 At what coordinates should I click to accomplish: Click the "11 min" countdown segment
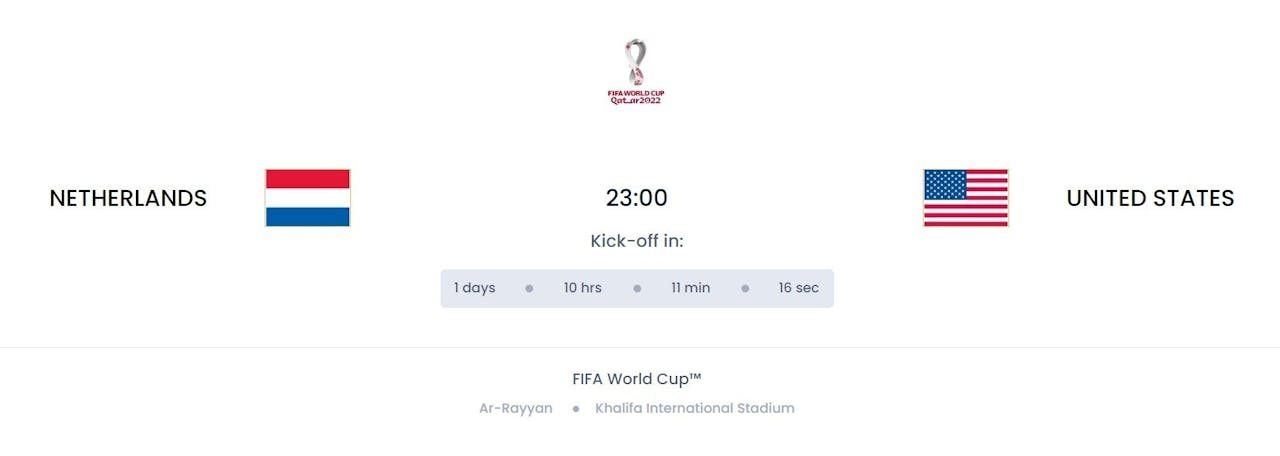coord(691,288)
